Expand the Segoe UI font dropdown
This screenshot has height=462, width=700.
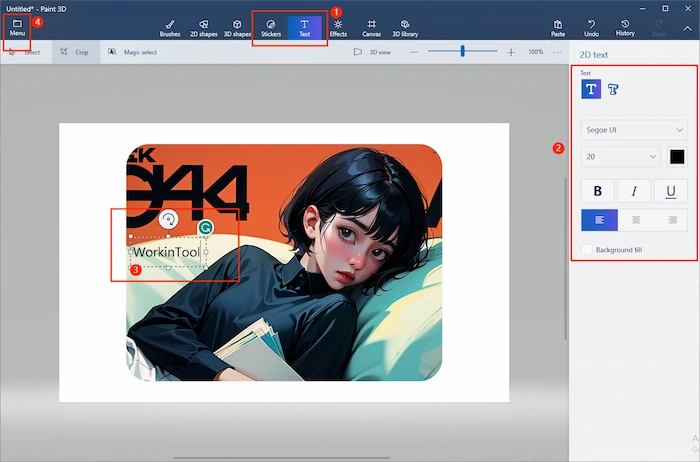tap(633, 130)
